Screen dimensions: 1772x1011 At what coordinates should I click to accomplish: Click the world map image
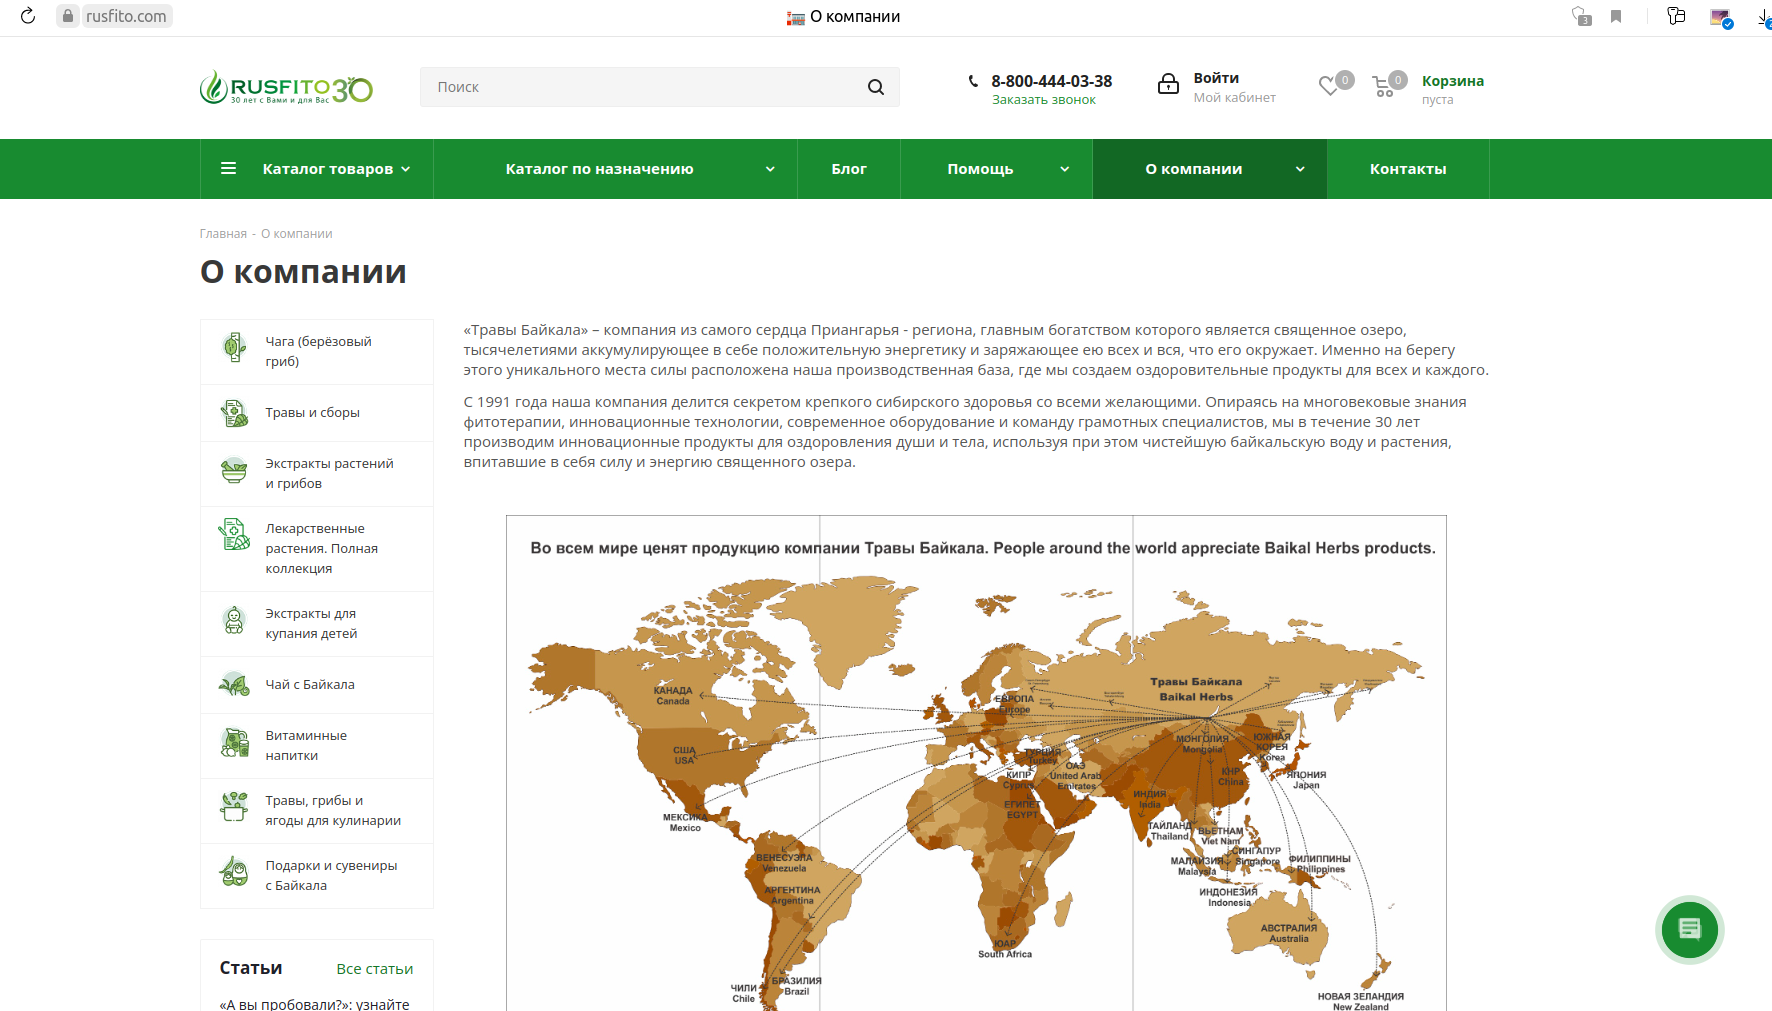[x=976, y=764]
